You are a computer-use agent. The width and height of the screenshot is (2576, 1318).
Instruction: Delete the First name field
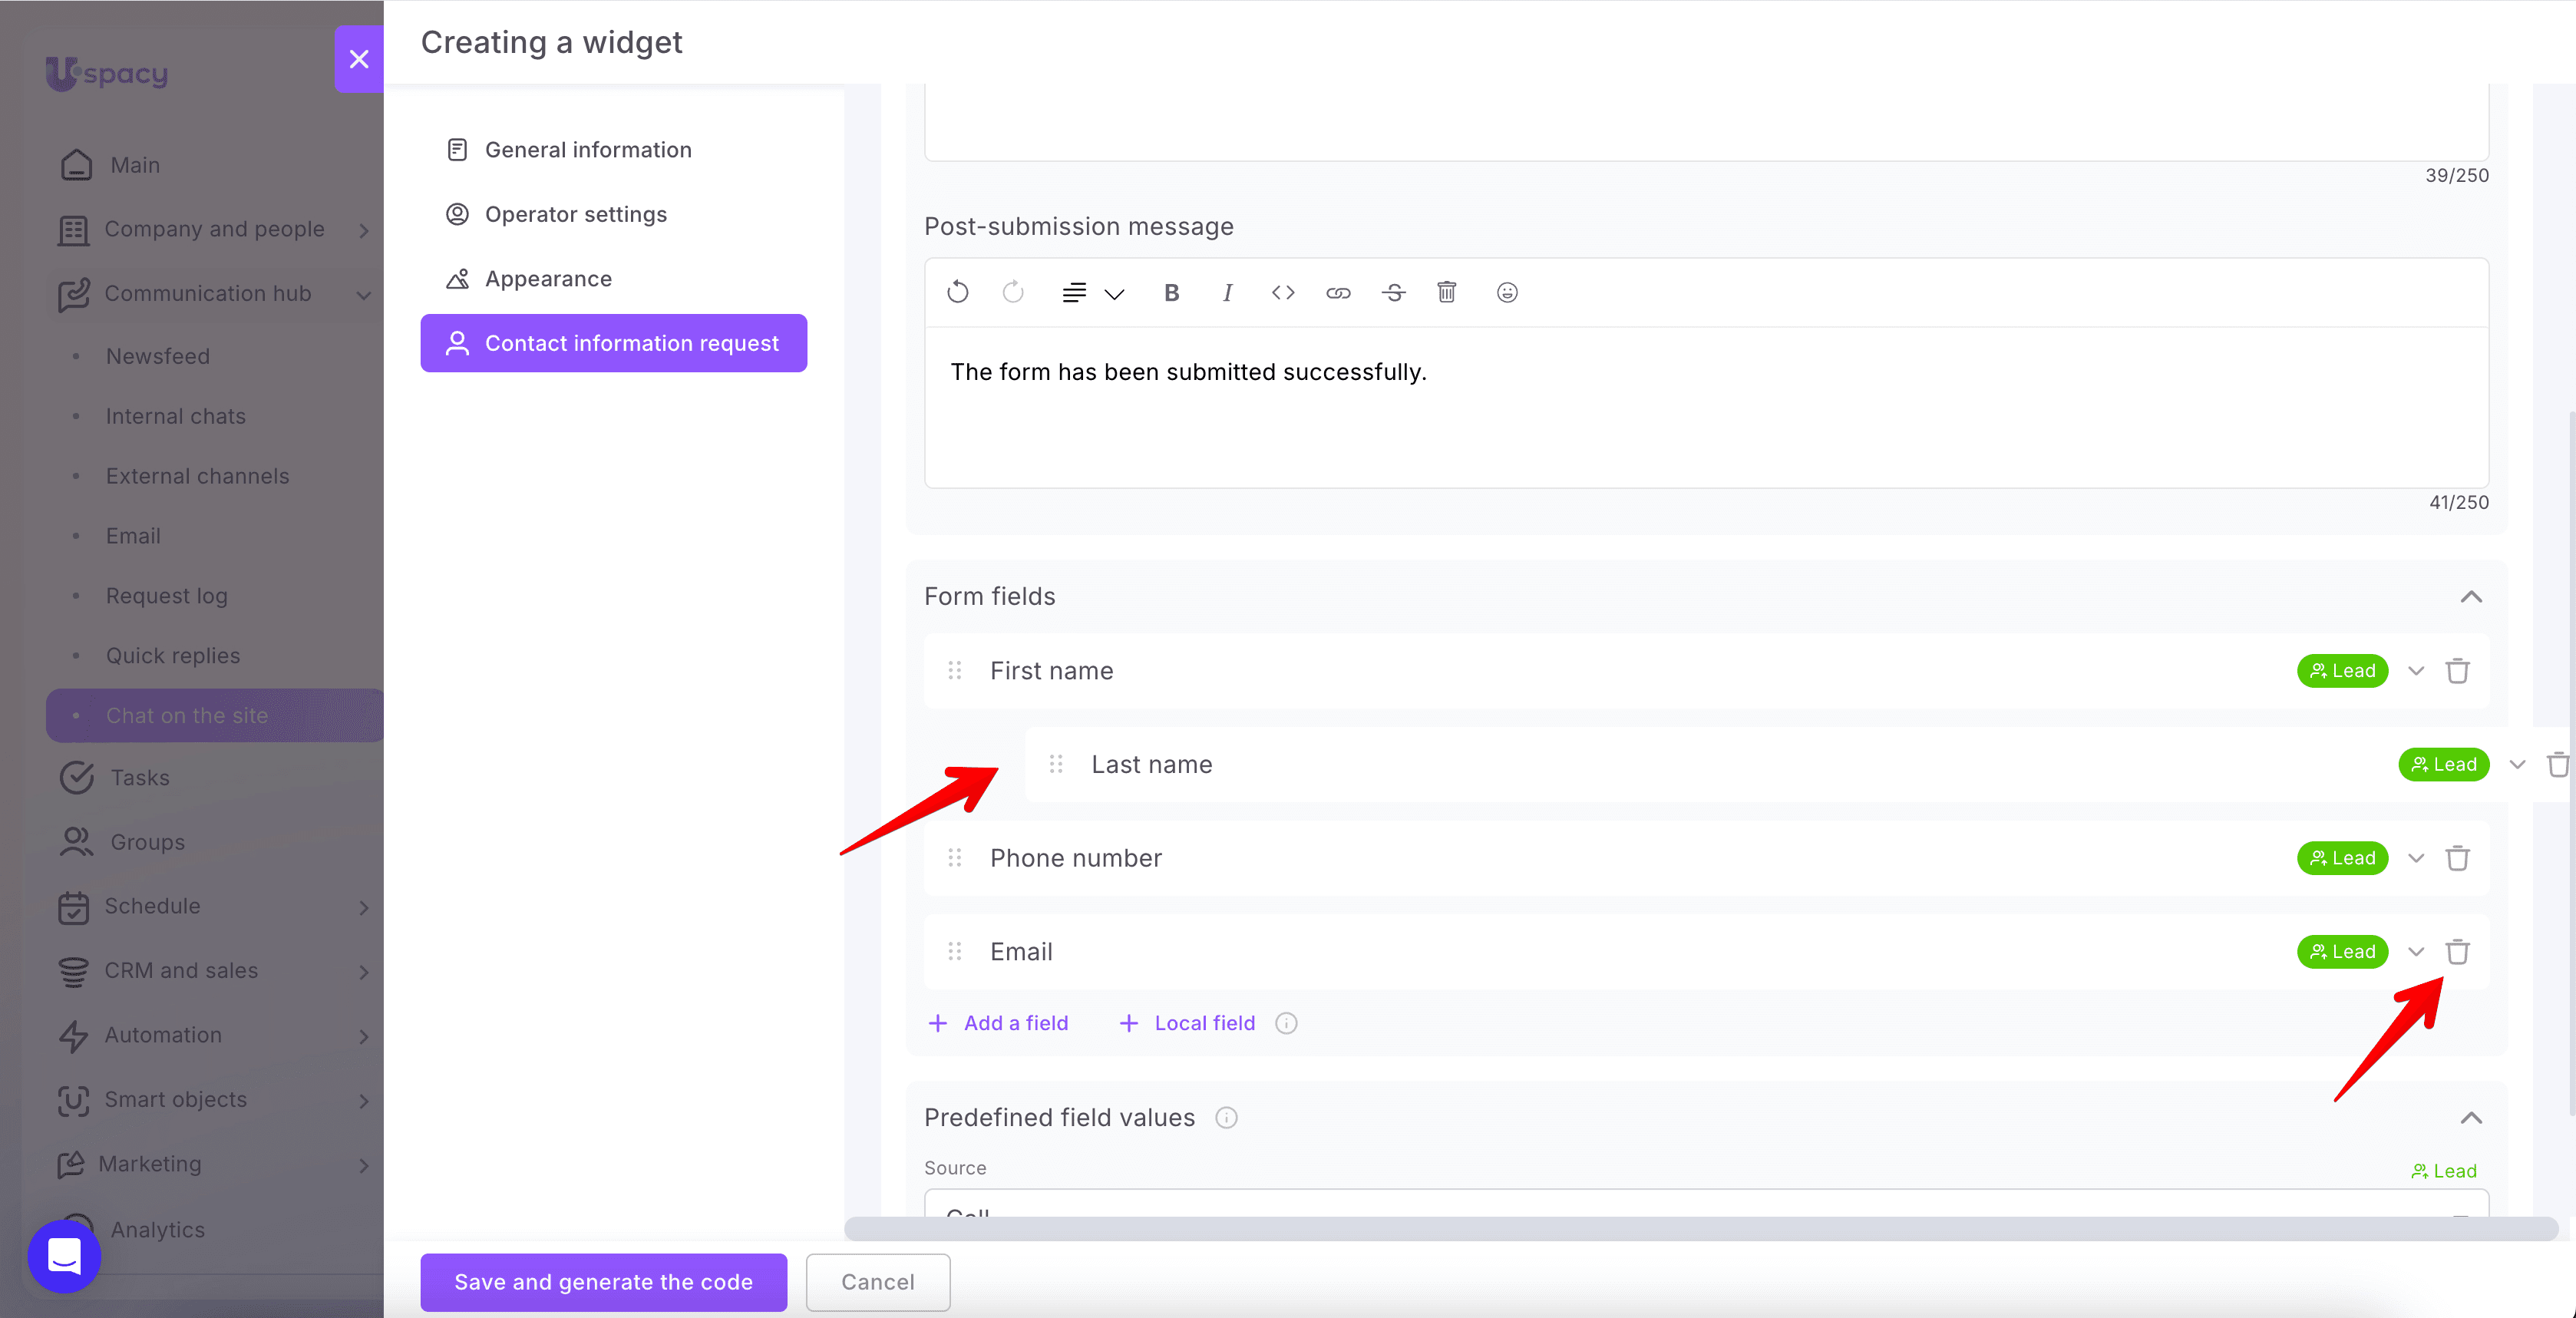2457,671
